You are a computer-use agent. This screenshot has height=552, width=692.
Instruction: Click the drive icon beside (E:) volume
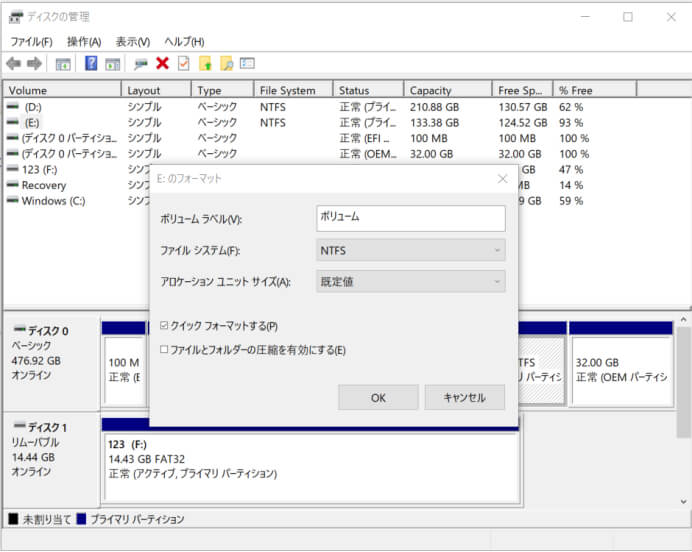tap(13, 122)
